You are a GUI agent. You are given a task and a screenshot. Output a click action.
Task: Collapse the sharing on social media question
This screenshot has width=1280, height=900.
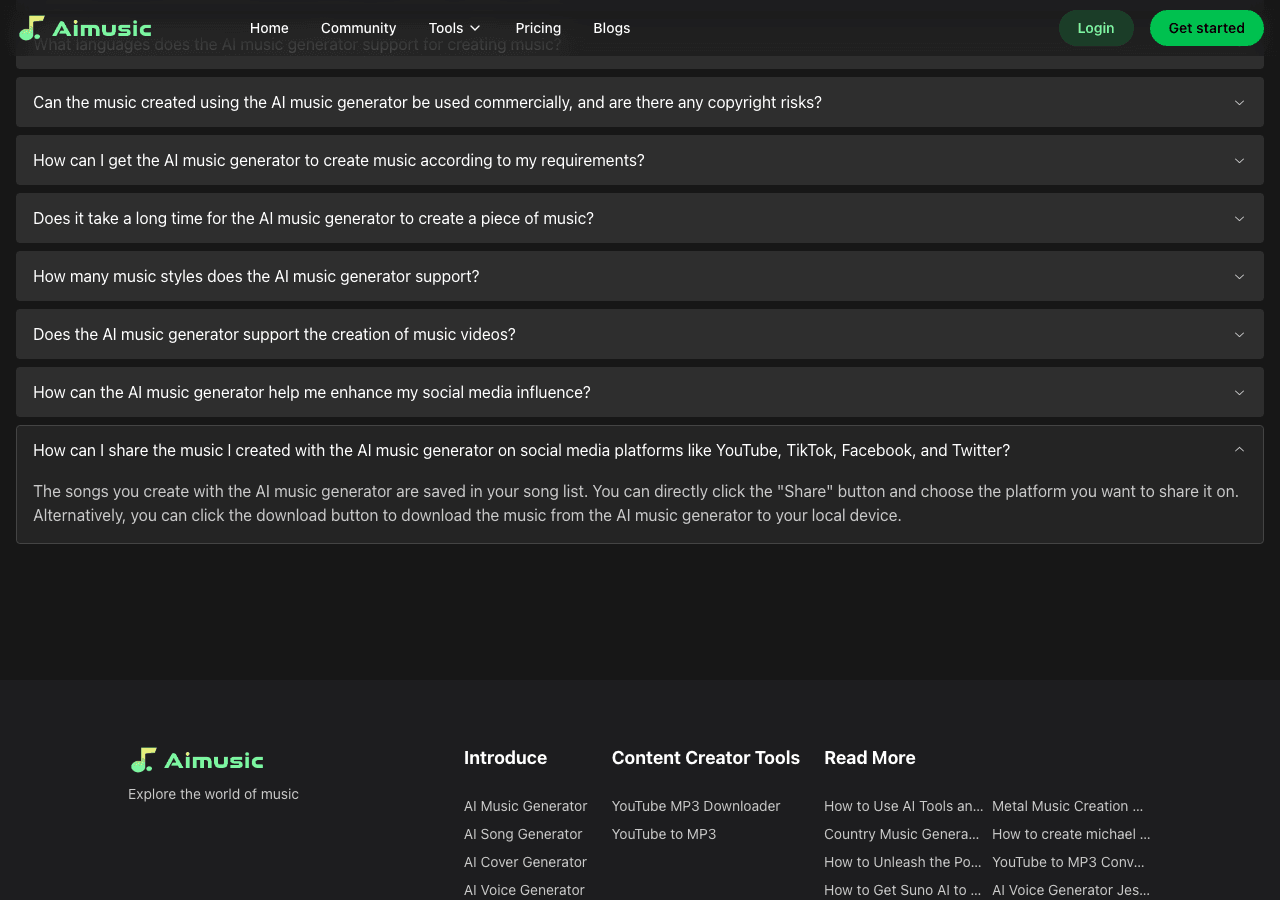[640, 450]
